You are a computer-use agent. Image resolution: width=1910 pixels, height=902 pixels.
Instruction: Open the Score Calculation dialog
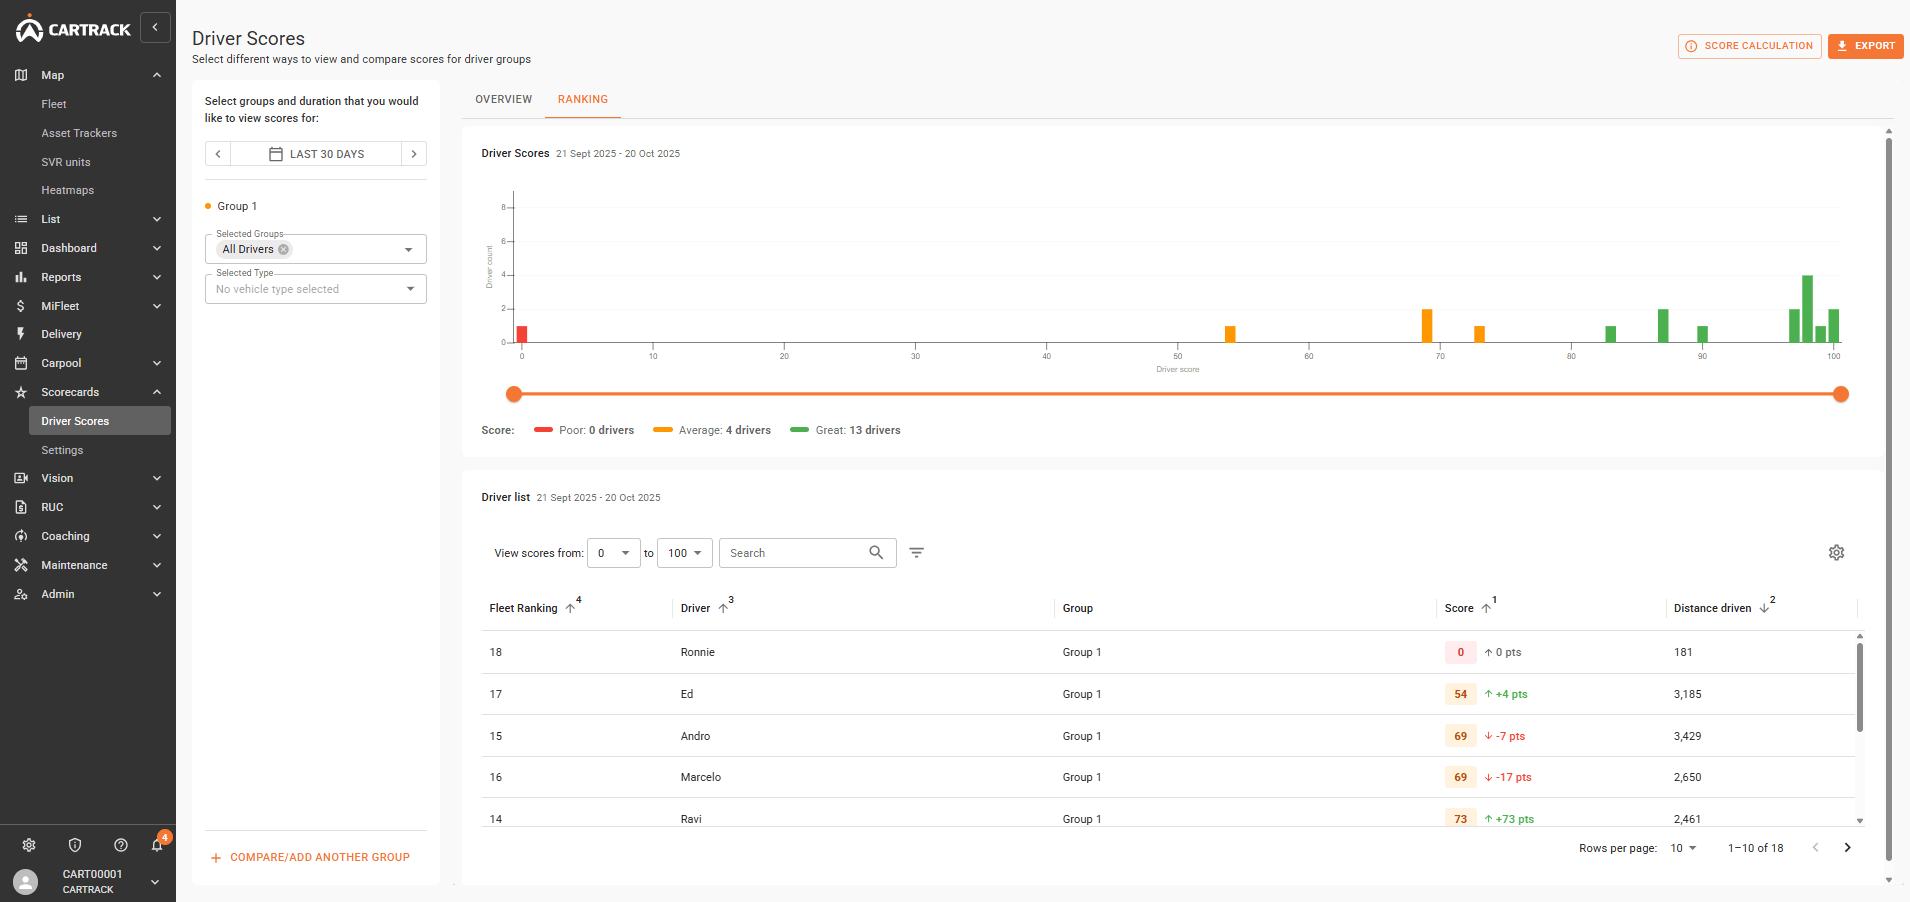click(1749, 46)
